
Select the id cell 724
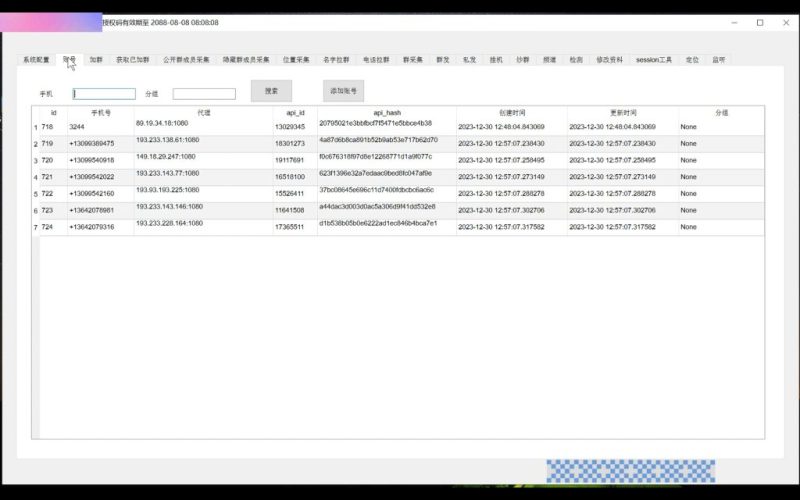pos(54,227)
